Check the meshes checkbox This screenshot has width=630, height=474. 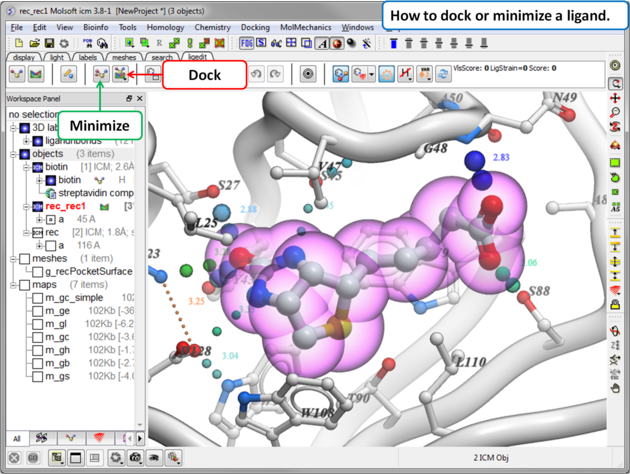tap(25, 258)
